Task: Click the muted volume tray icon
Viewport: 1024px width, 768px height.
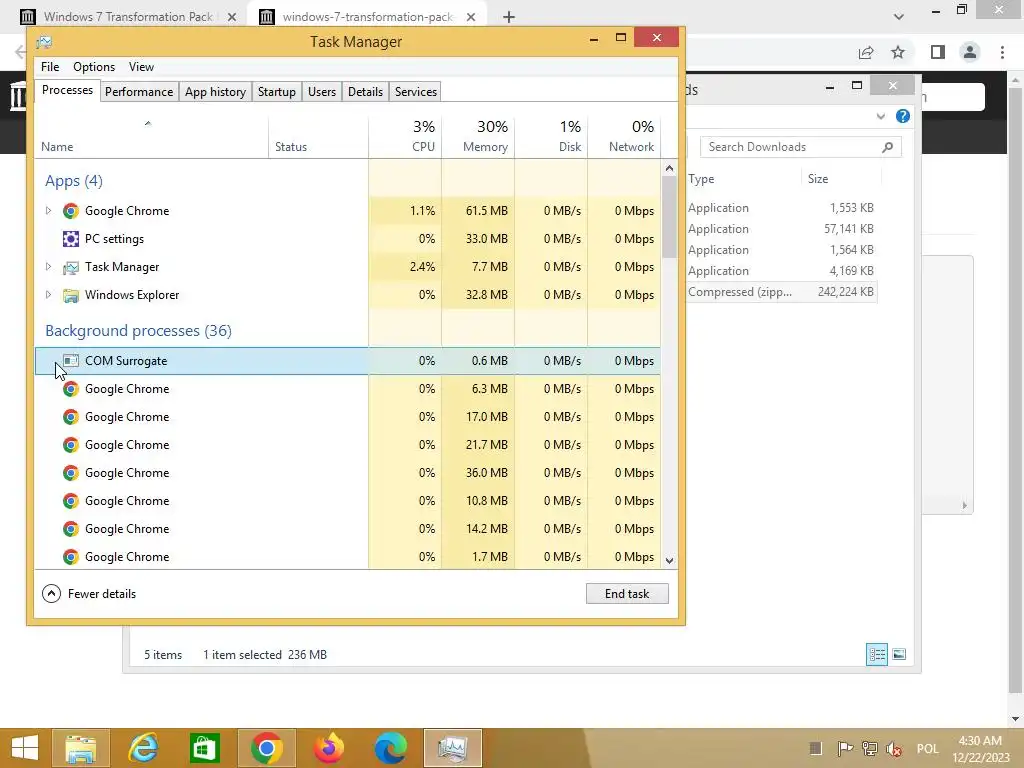Action: pyautogui.click(x=894, y=748)
